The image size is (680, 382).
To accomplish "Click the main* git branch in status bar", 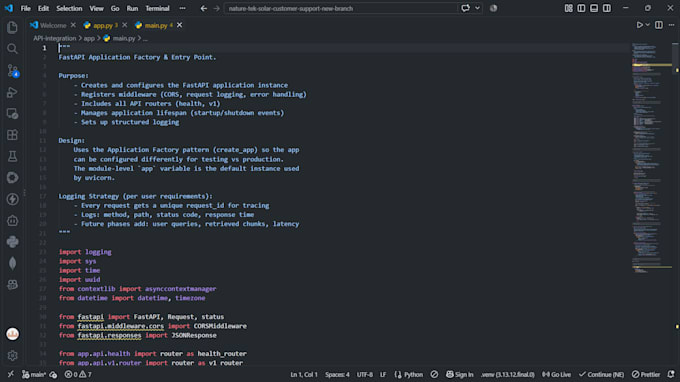I will click(x=34, y=374).
